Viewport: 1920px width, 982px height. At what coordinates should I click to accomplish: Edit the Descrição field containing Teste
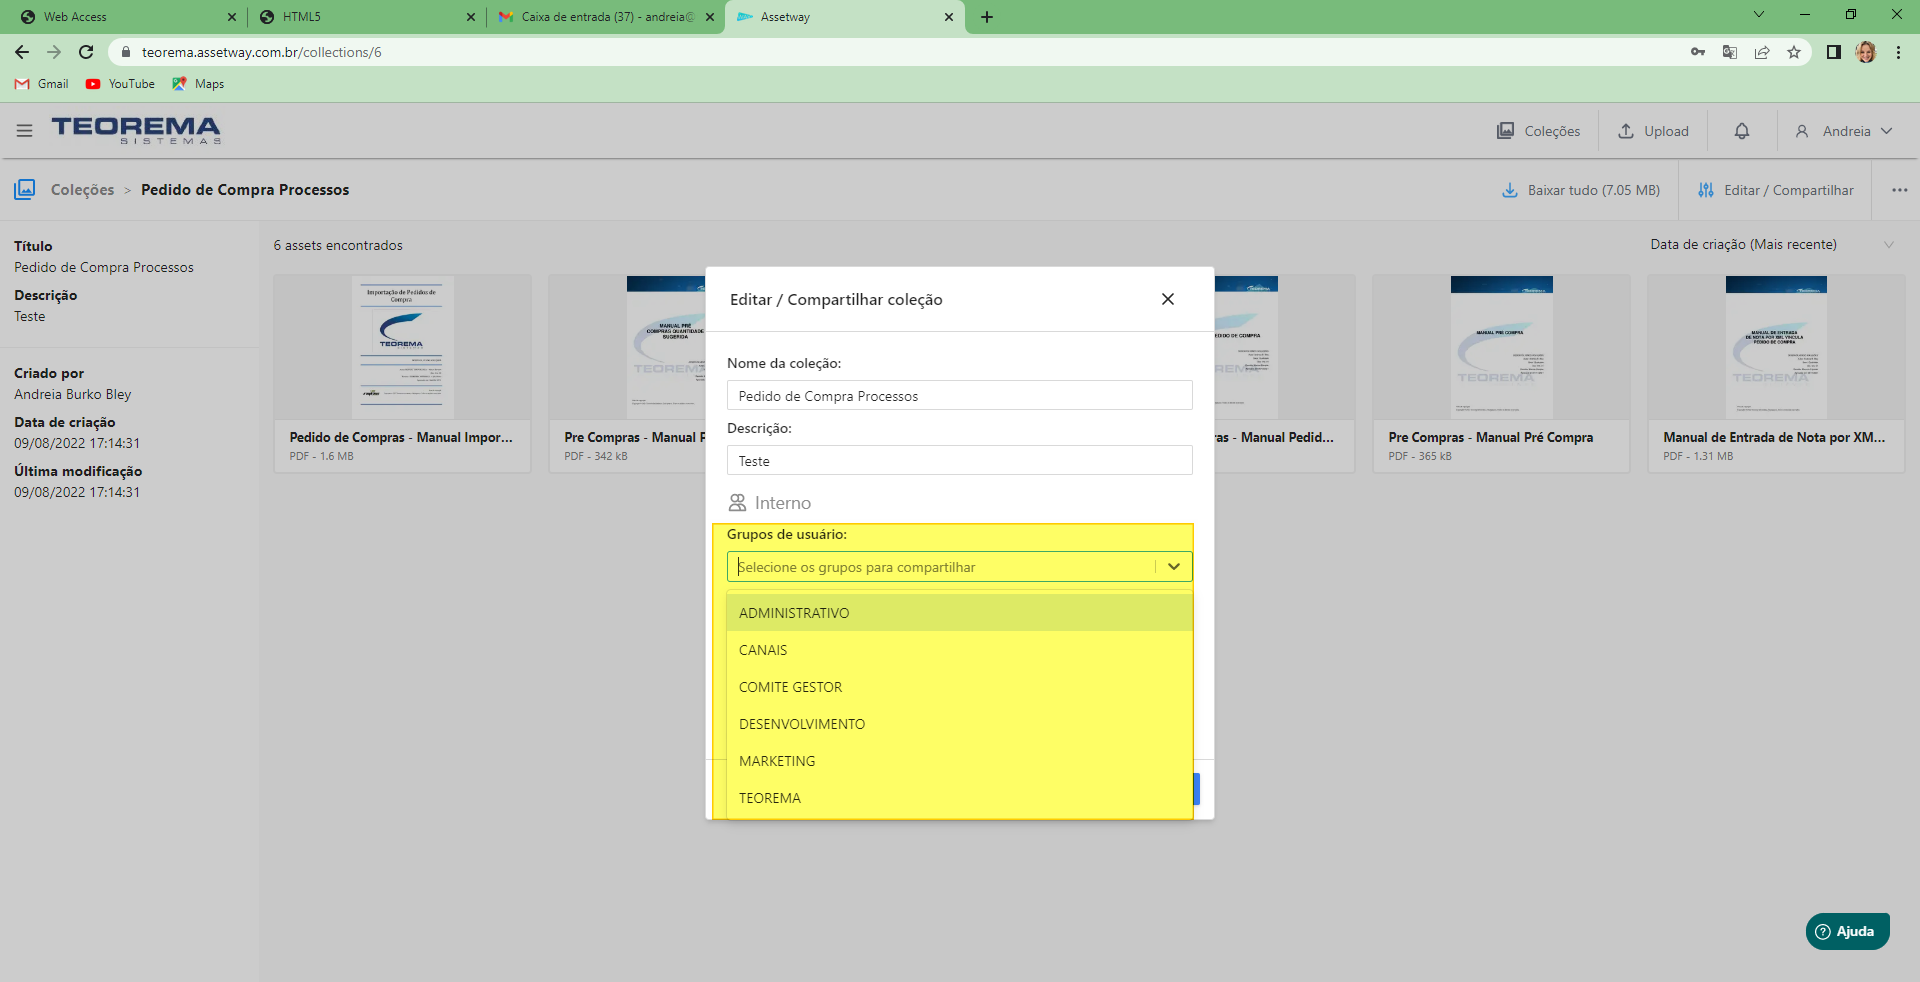pyautogui.click(x=959, y=461)
